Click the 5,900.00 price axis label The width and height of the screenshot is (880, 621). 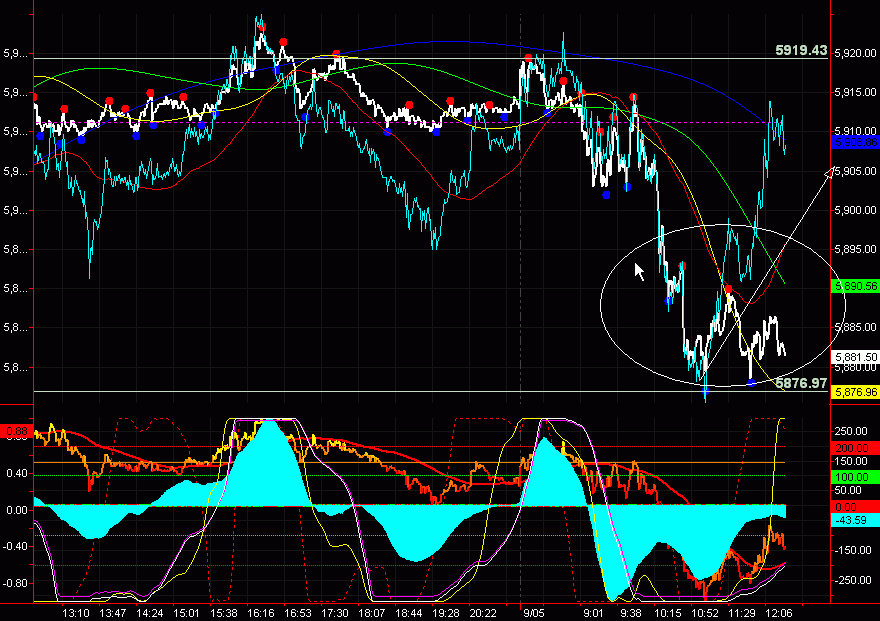point(855,210)
